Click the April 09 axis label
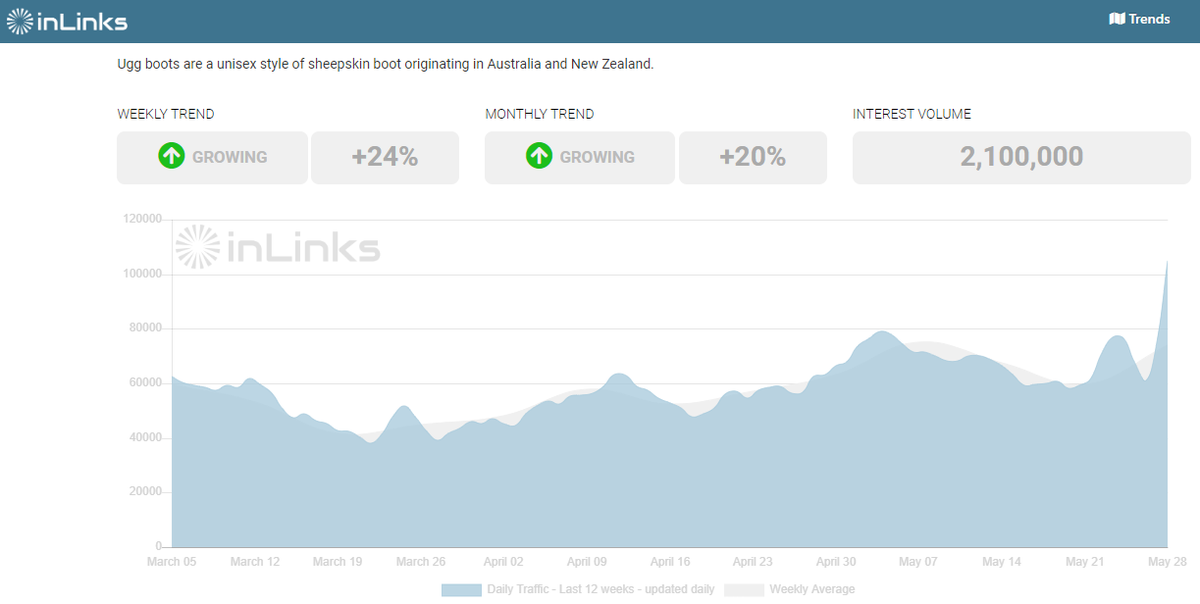 pyautogui.click(x=587, y=562)
